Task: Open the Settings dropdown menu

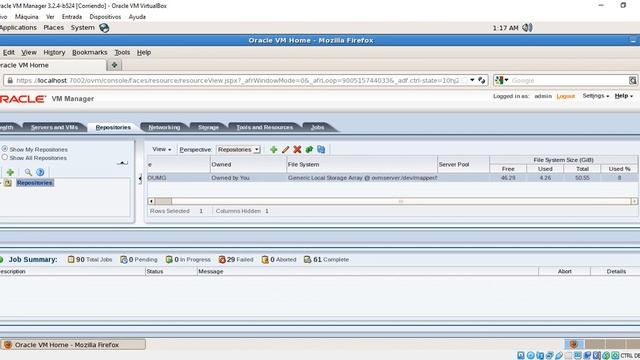Action: tap(596, 96)
